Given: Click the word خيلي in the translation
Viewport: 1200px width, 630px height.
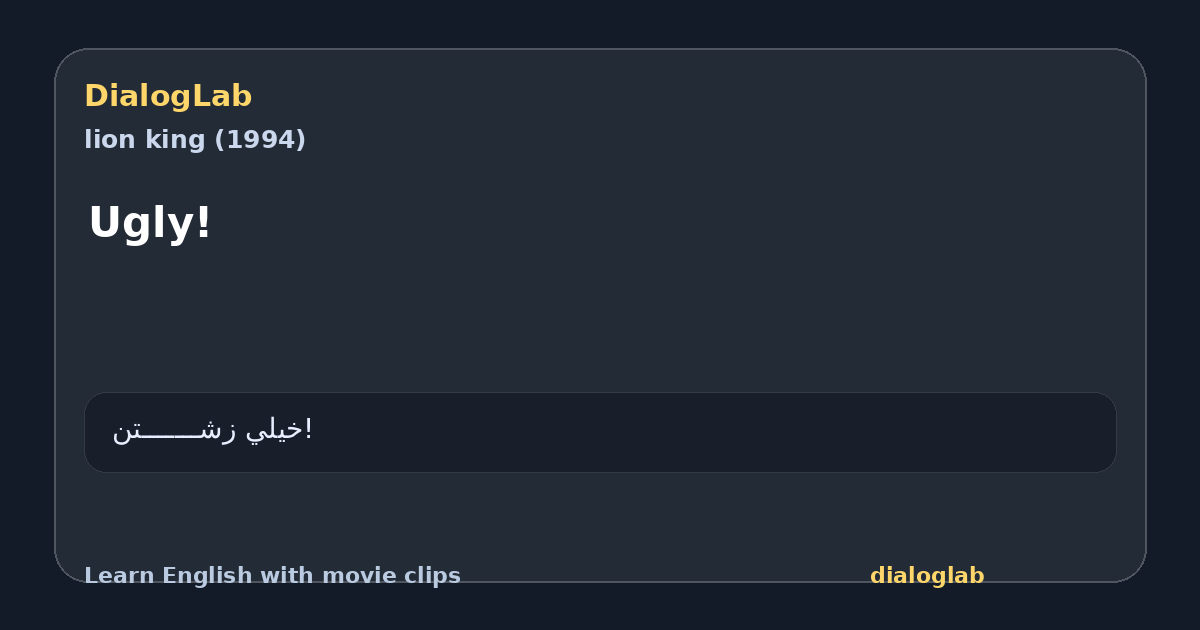Looking at the screenshot, I should (275, 430).
